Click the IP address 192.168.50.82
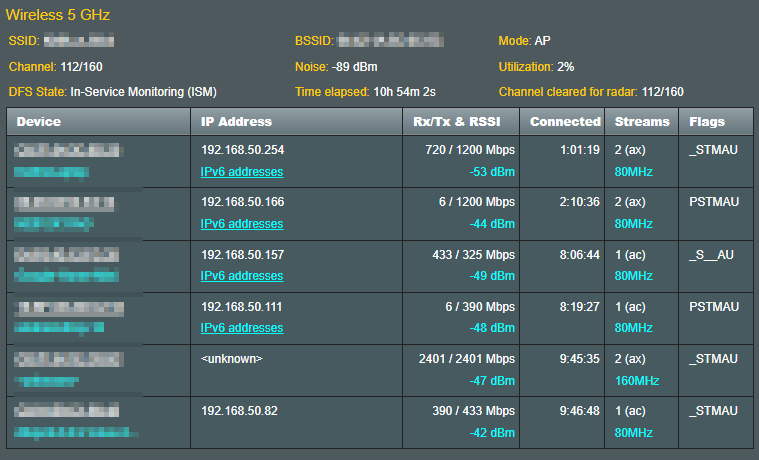Image resolution: width=759 pixels, height=460 pixels. click(x=239, y=411)
